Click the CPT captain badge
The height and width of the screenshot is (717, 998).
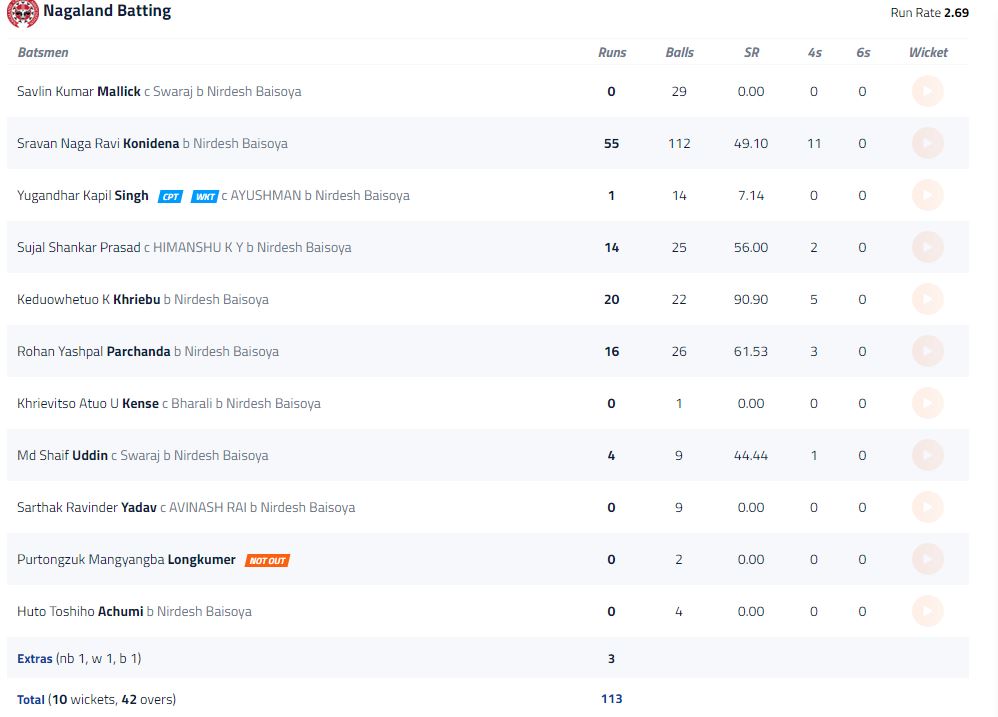click(x=170, y=197)
